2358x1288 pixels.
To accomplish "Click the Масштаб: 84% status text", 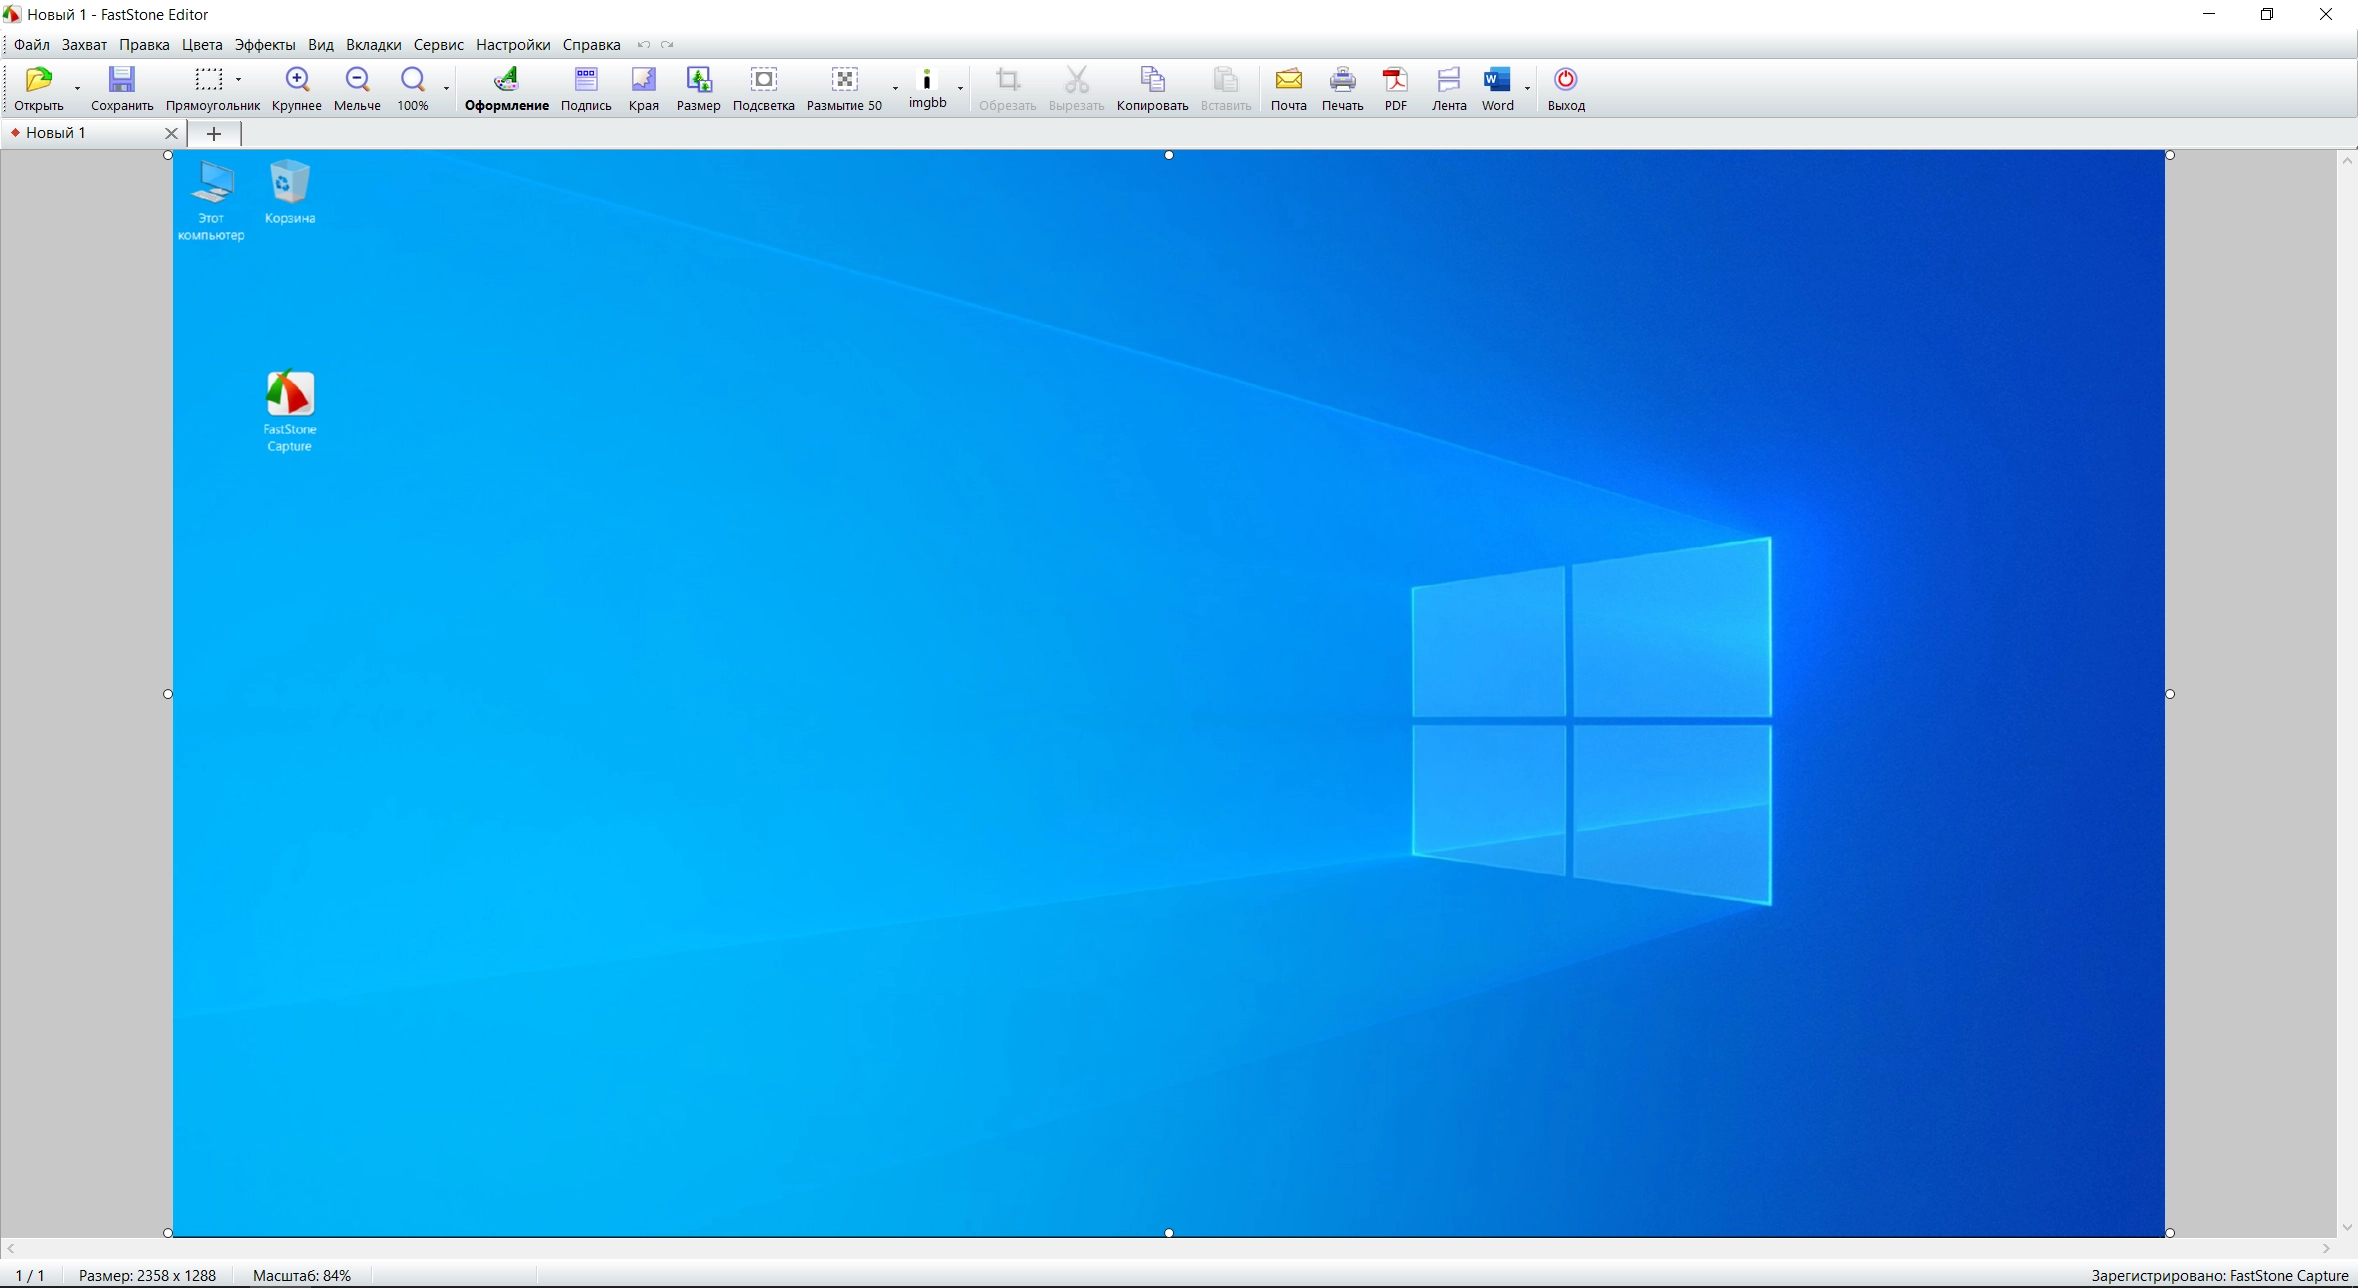I will pos(302,1276).
